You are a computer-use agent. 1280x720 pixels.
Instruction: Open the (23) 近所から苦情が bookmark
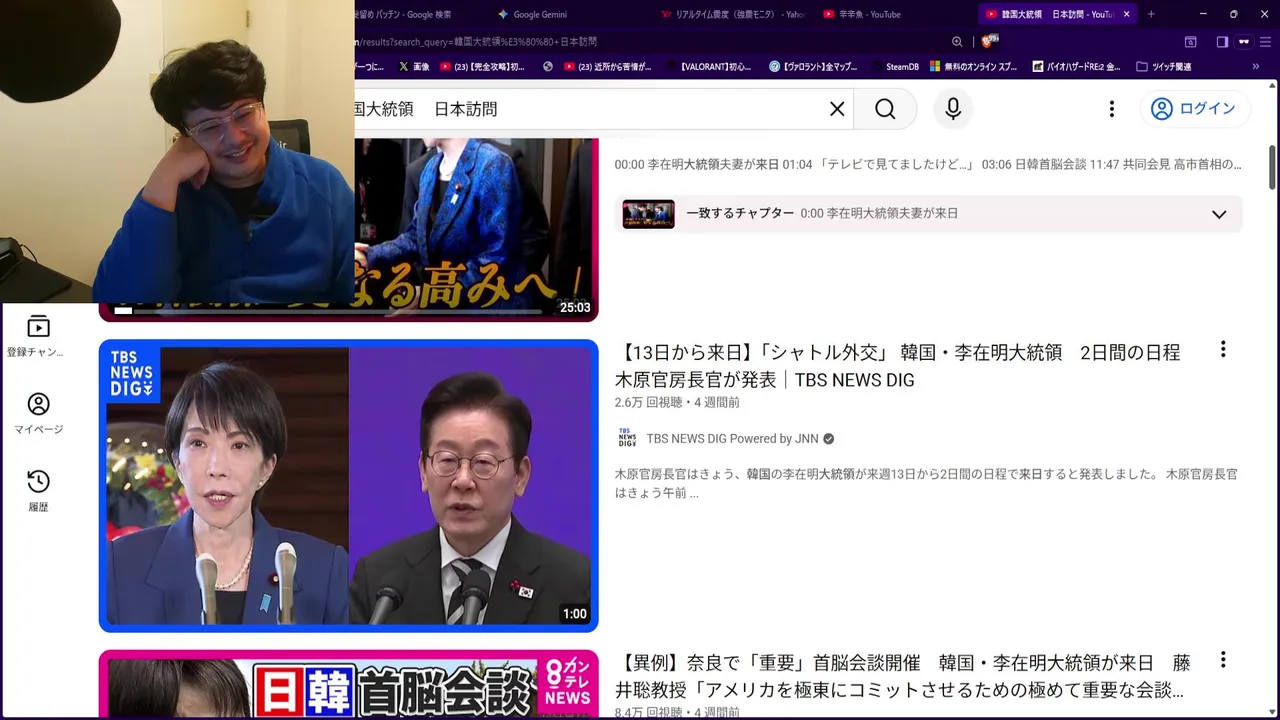[x=608, y=67]
